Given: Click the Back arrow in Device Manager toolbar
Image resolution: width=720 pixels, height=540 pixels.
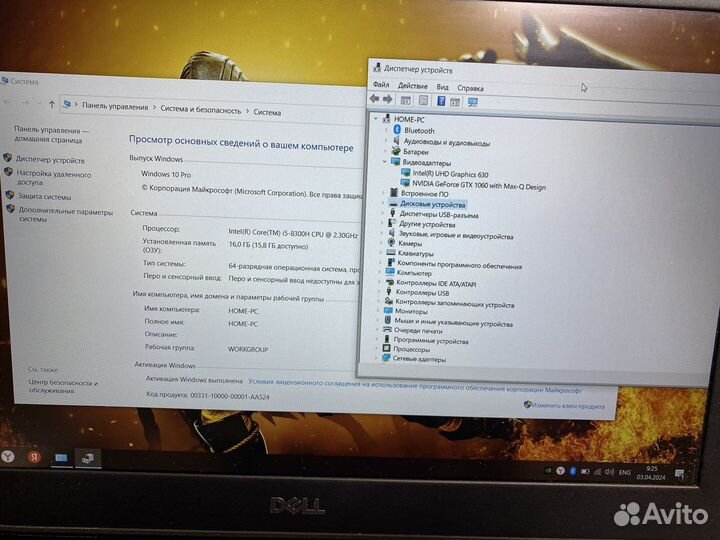Looking at the screenshot, I should coord(374,99).
